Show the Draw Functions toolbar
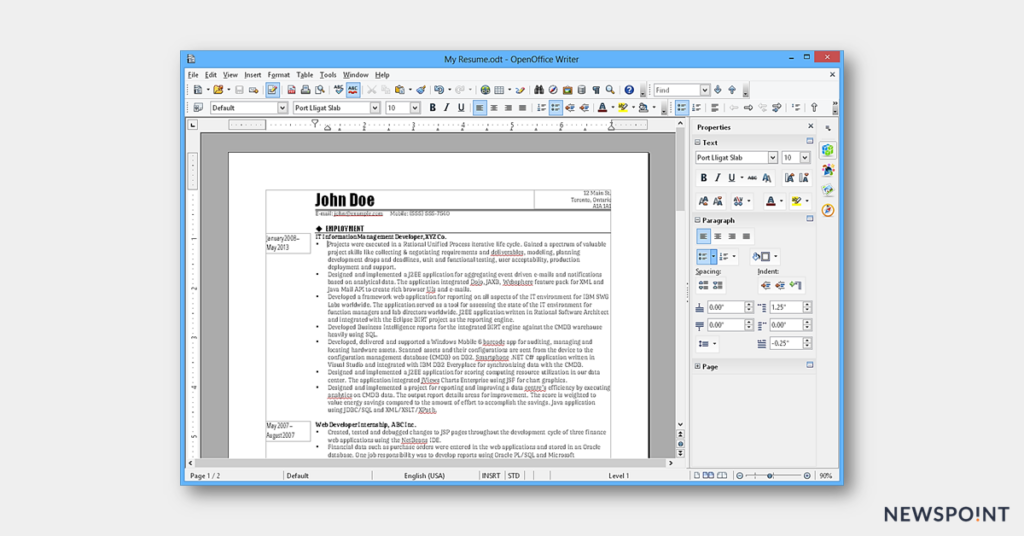1024x536 pixels. 520,90
